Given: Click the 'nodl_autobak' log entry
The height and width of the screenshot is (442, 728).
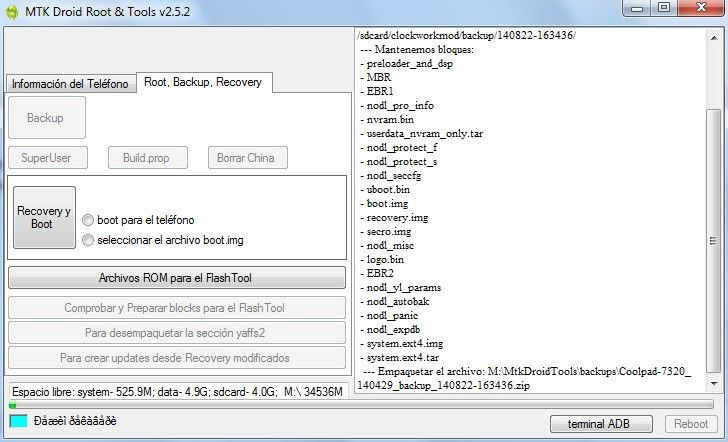Looking at the screenshot, I should [x=395, y=301].
